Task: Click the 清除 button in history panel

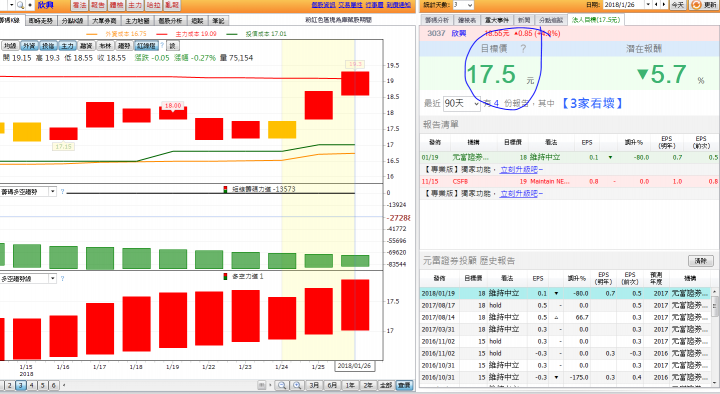Action: [x=701, y=261]
